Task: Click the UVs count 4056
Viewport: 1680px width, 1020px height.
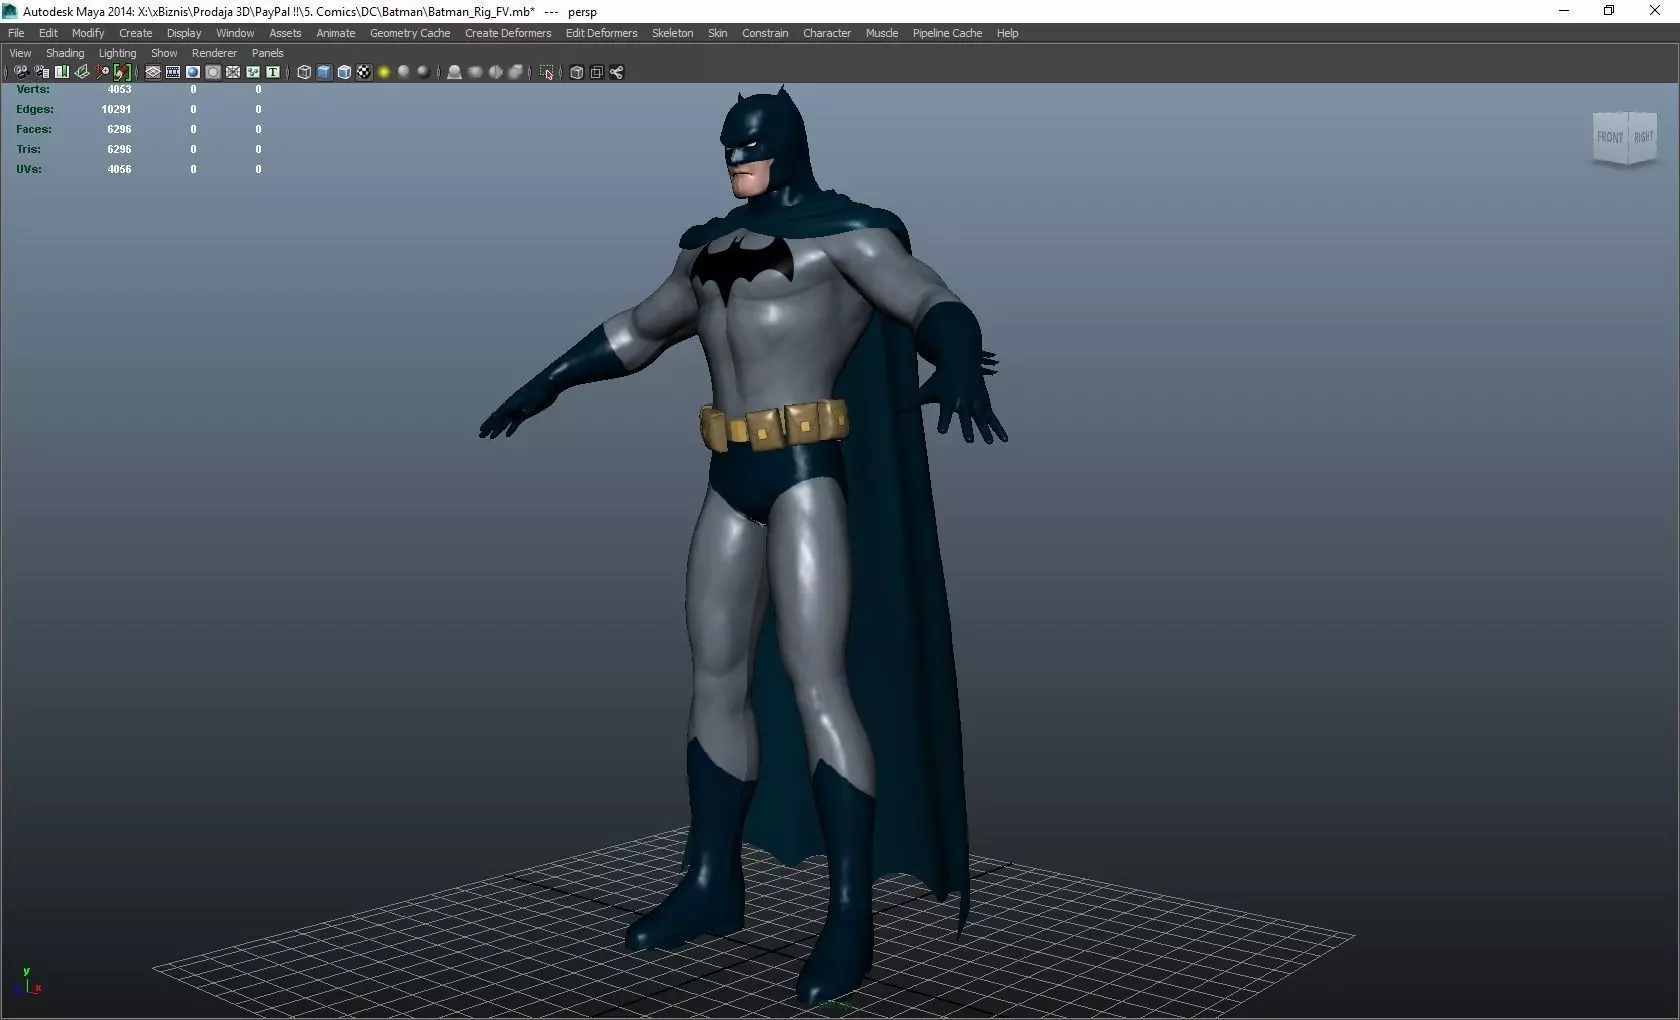Action: point(119,169)
